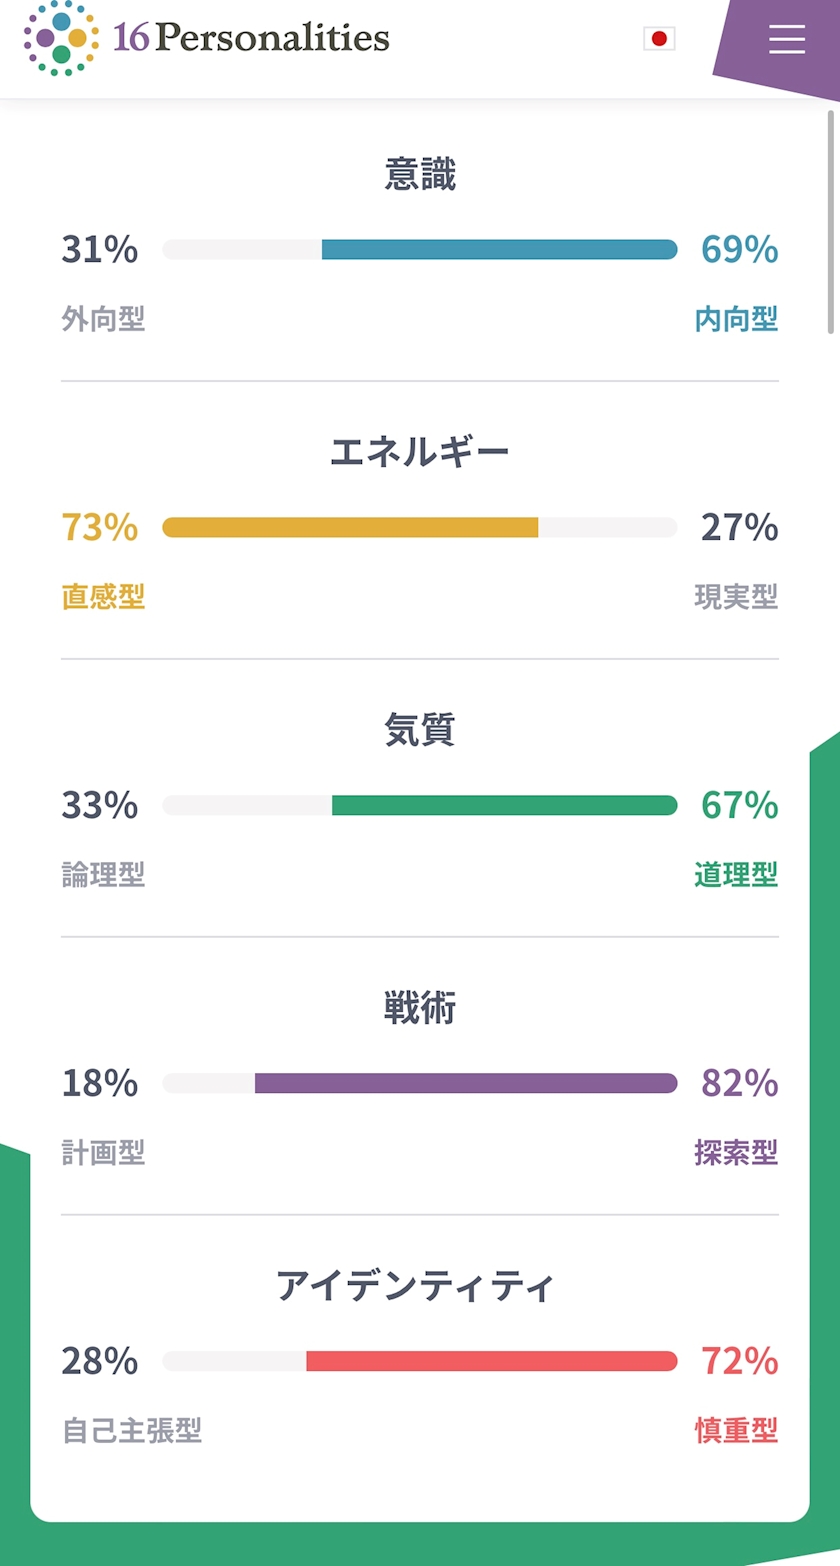Open the hamburger menu

tap(787, 39)
